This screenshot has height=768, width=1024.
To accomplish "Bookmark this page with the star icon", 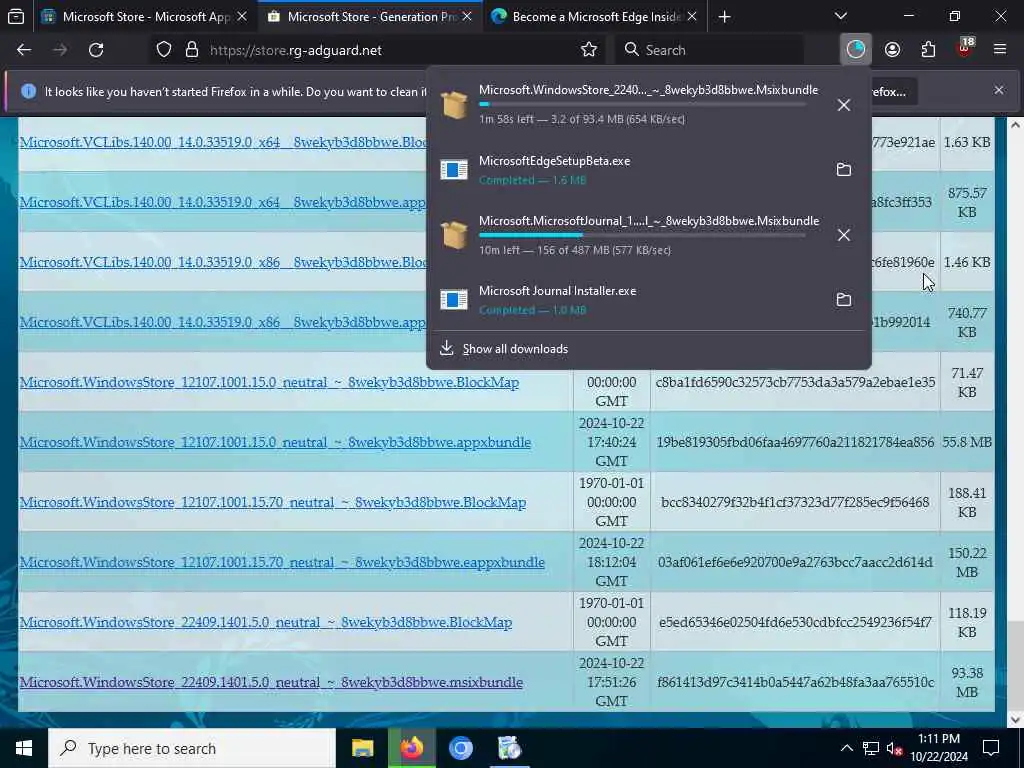I will [589, 50].
